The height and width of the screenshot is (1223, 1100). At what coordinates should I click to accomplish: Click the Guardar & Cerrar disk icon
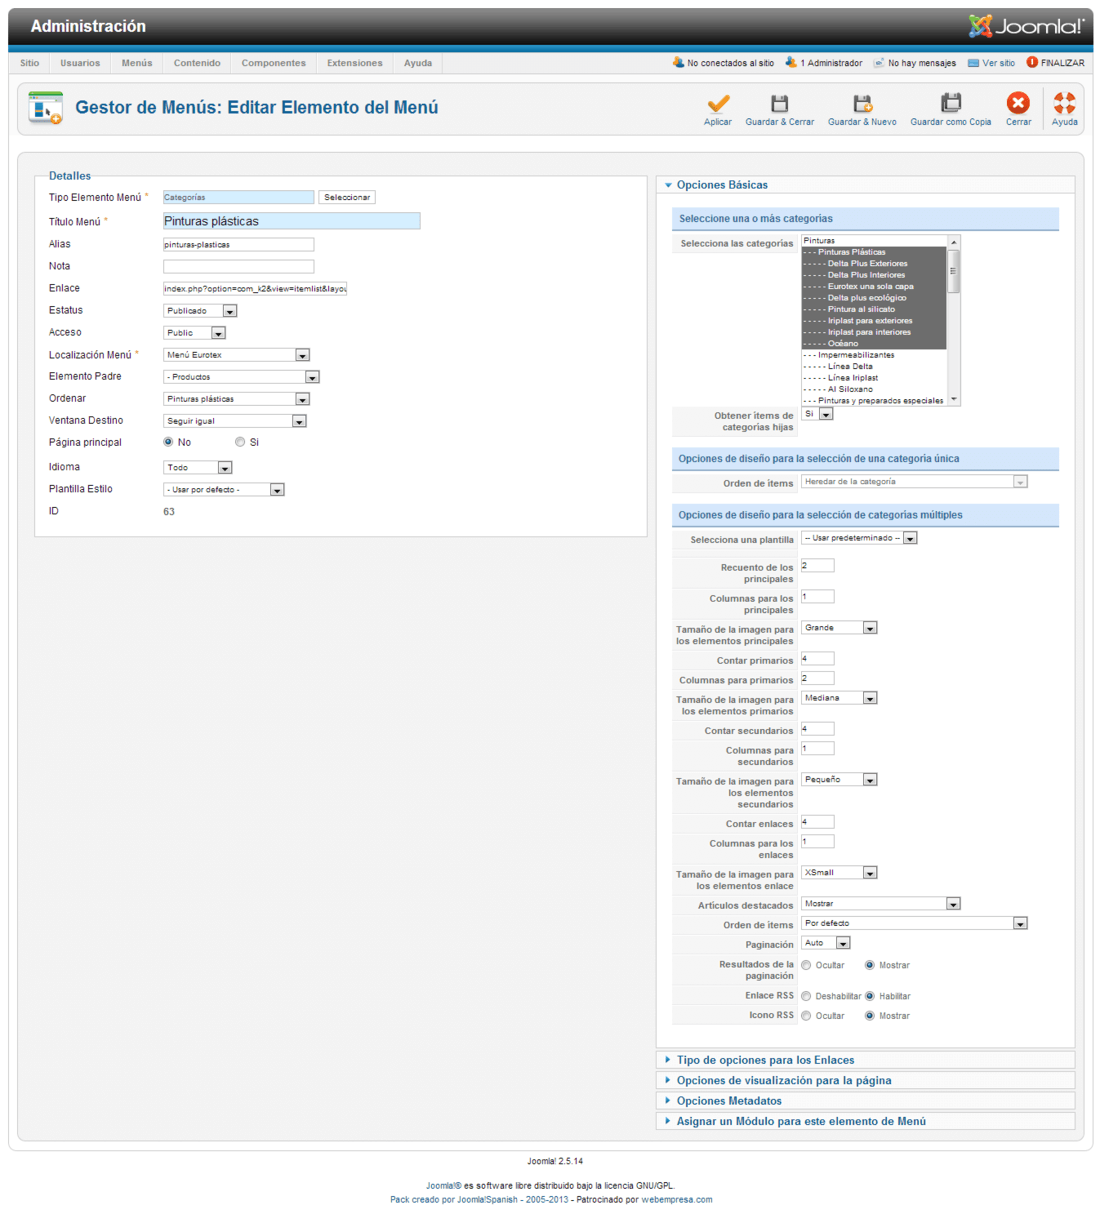(780, 103)
